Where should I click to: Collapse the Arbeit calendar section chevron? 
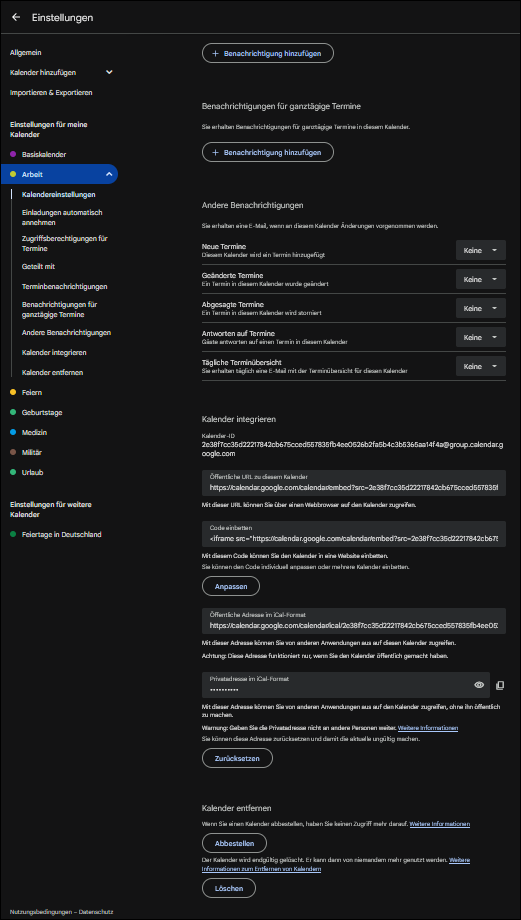(109, 174)
